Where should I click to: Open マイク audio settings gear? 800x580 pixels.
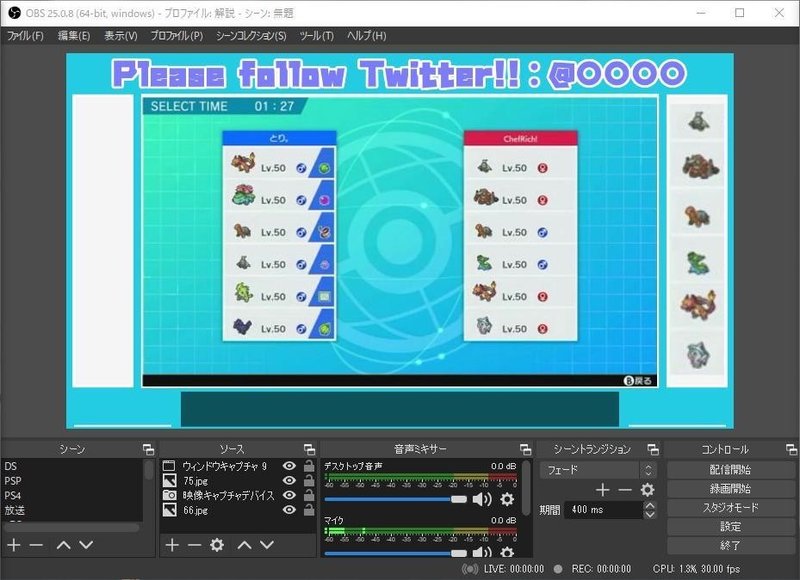[x=507, y=552]
